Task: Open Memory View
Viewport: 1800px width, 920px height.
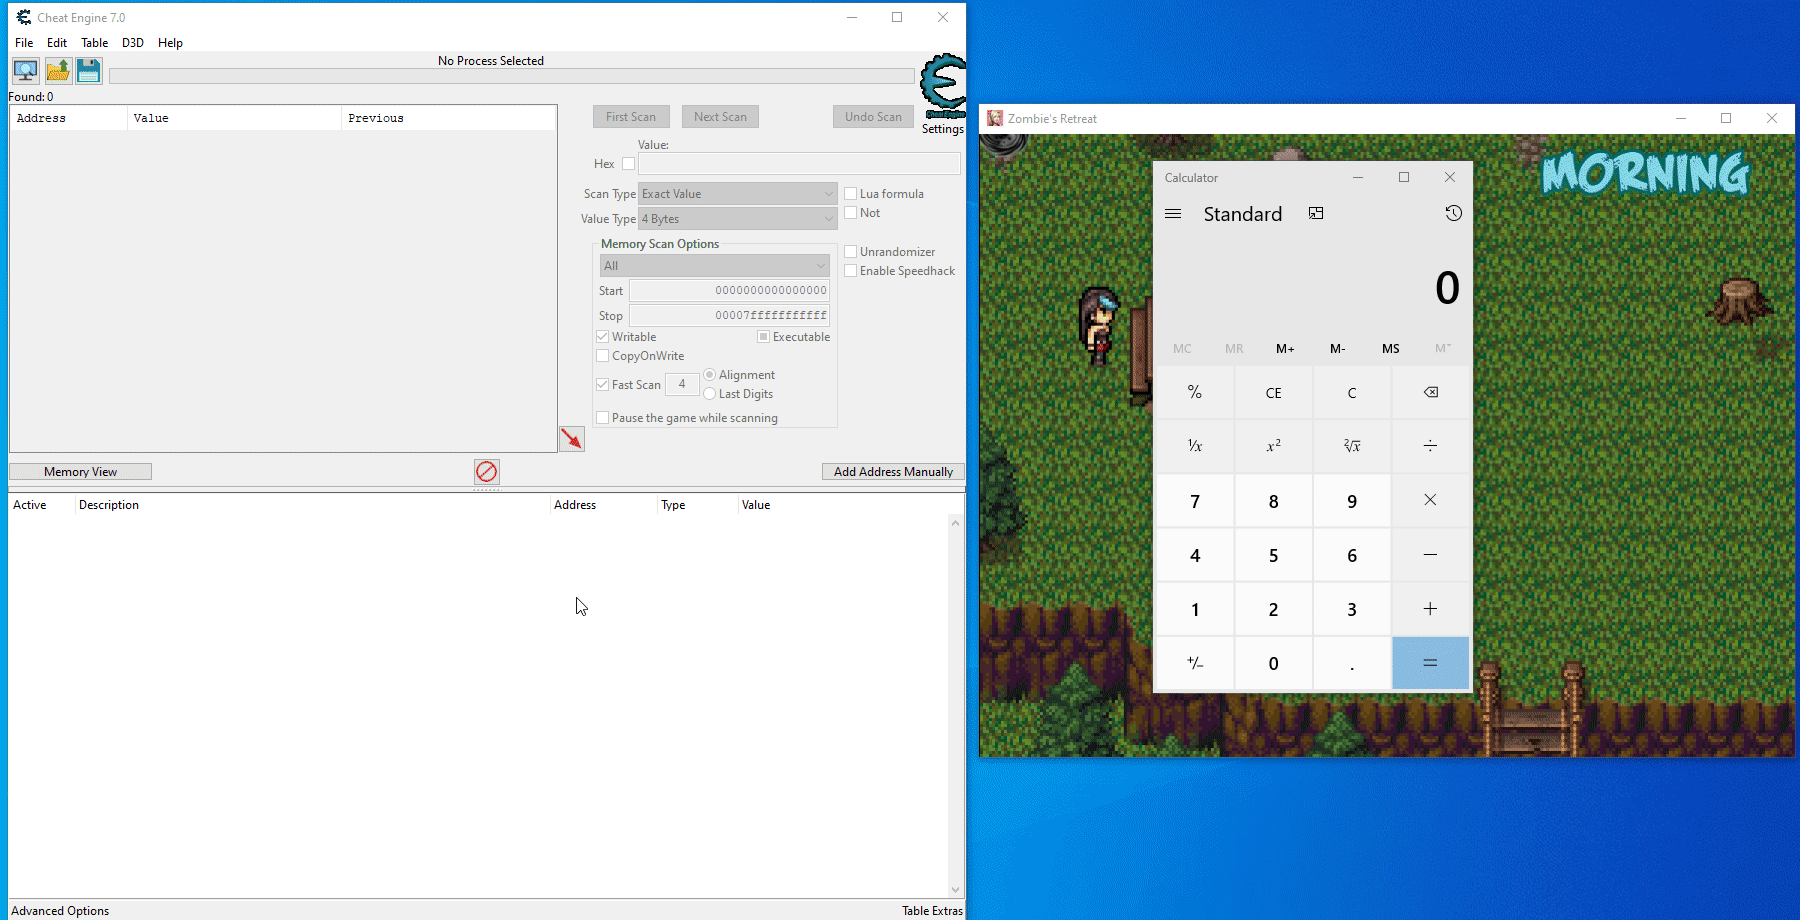Action: (x=81, y=472)
